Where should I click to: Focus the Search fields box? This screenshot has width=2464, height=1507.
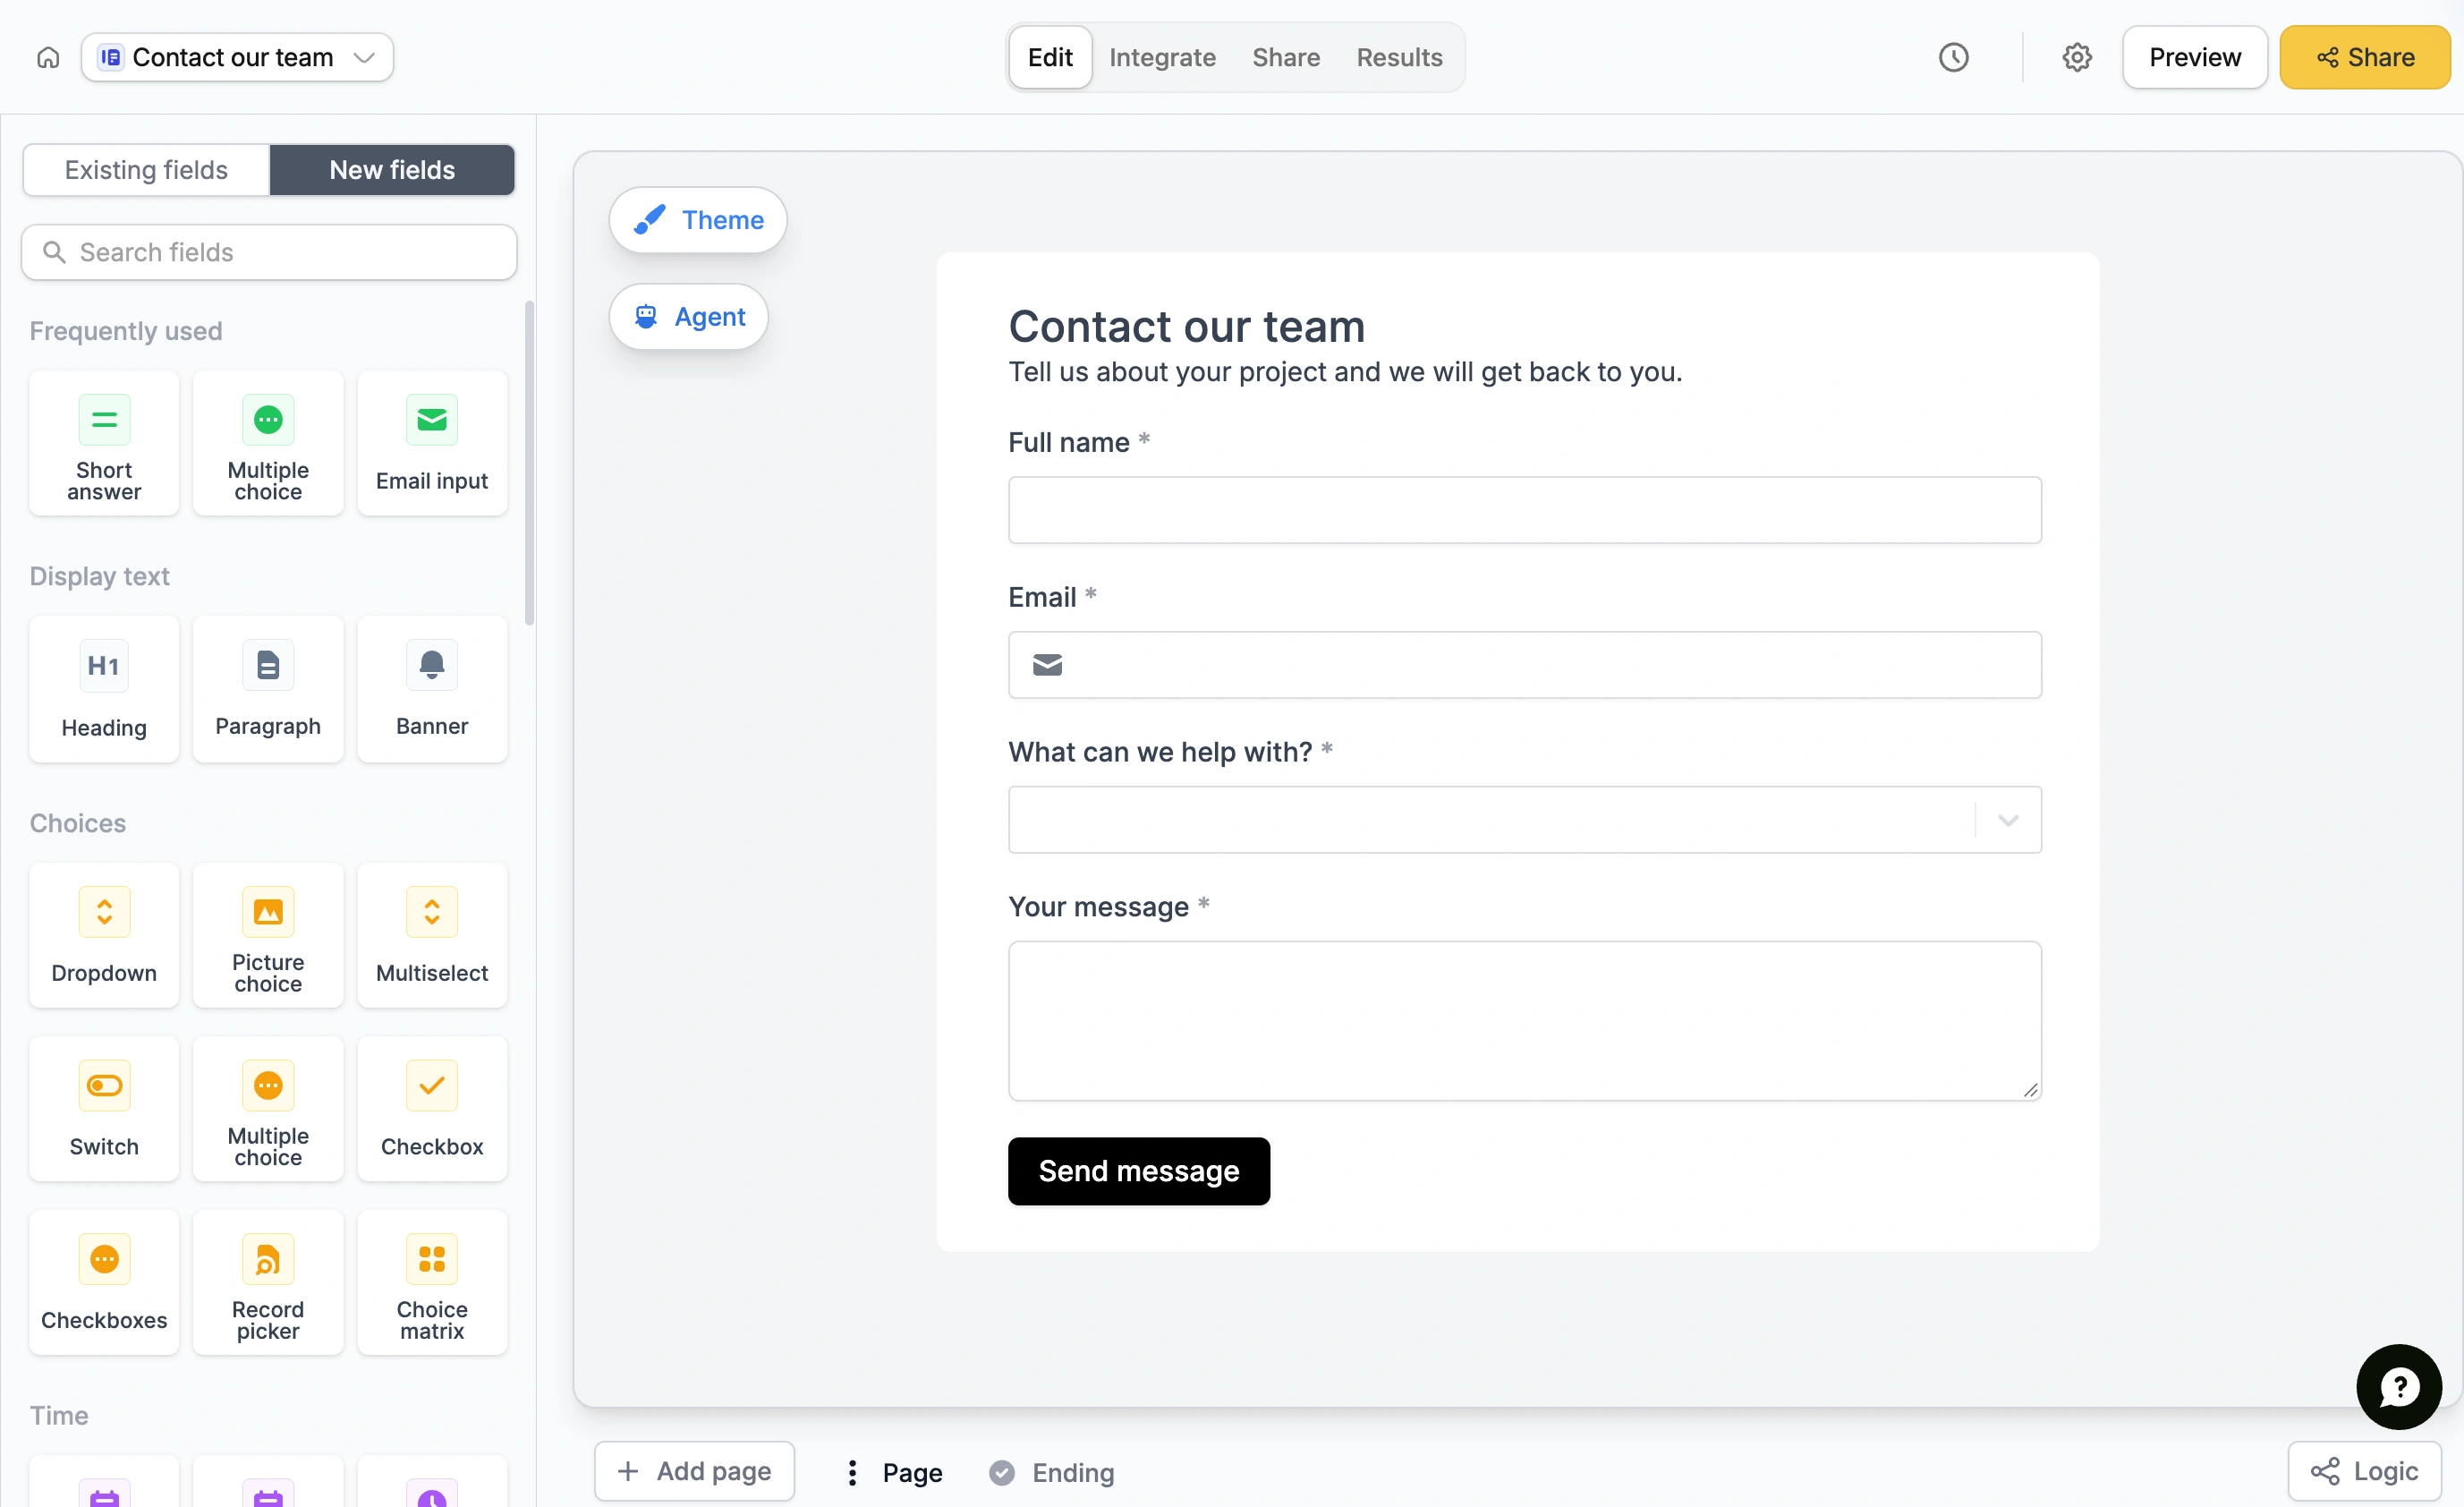(269, 252)
